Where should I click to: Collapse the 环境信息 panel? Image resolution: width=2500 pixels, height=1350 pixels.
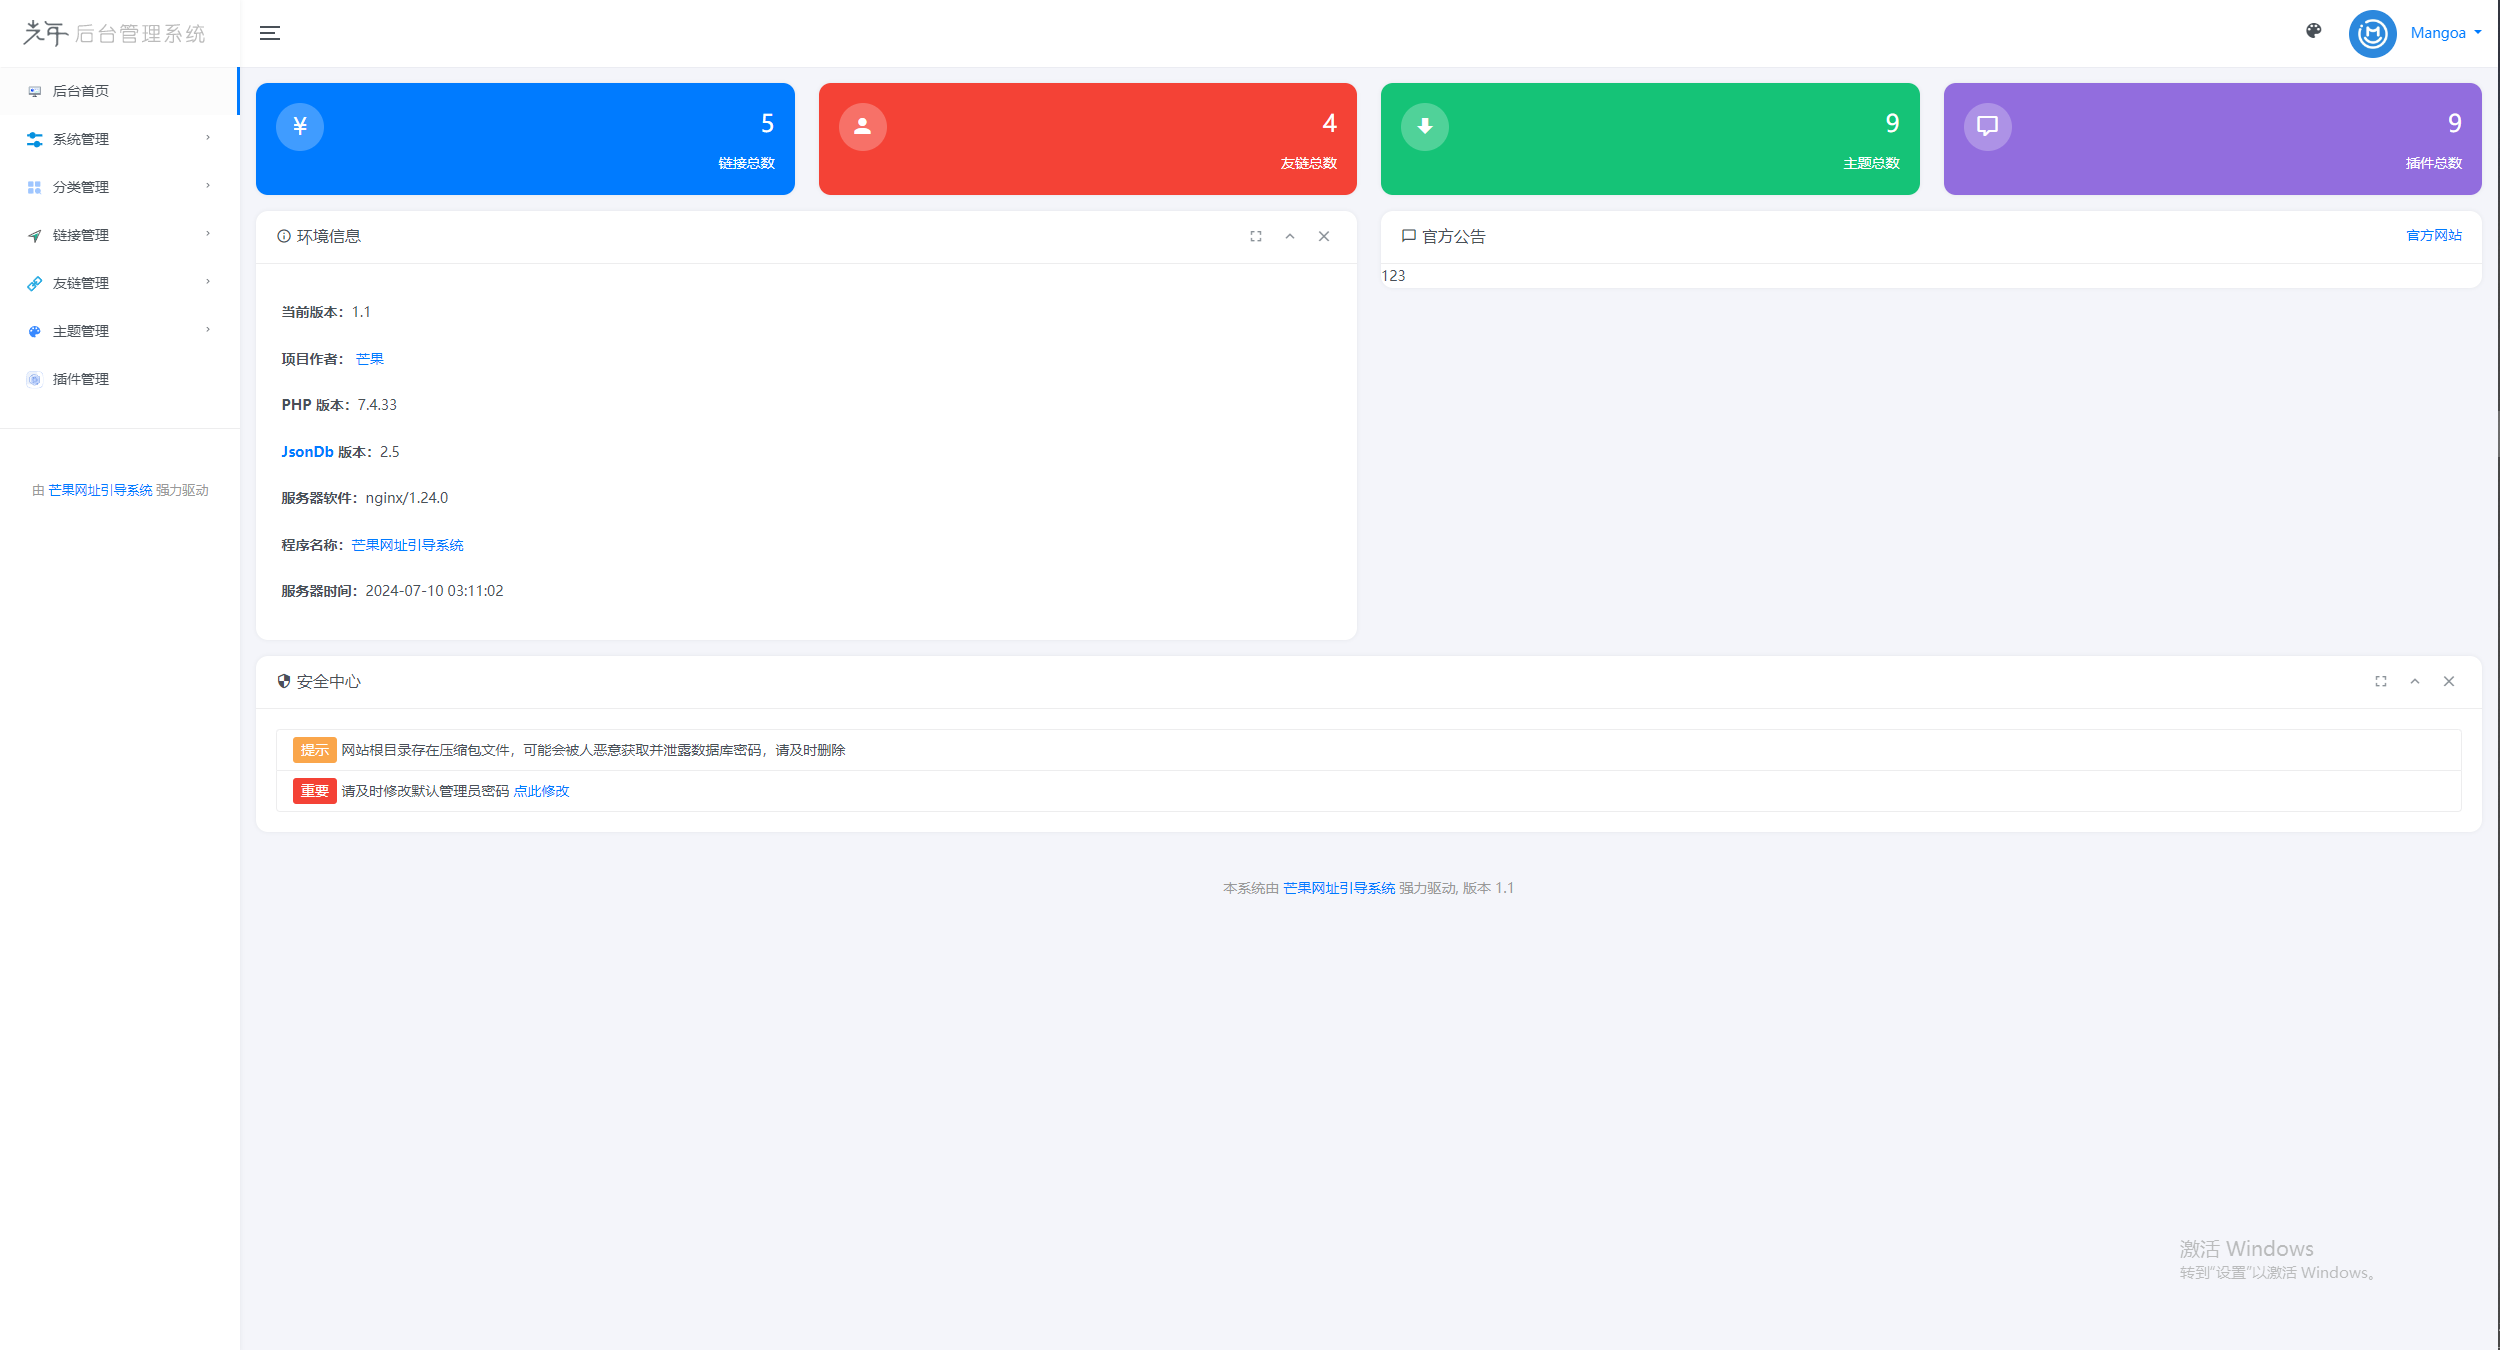1290,236
